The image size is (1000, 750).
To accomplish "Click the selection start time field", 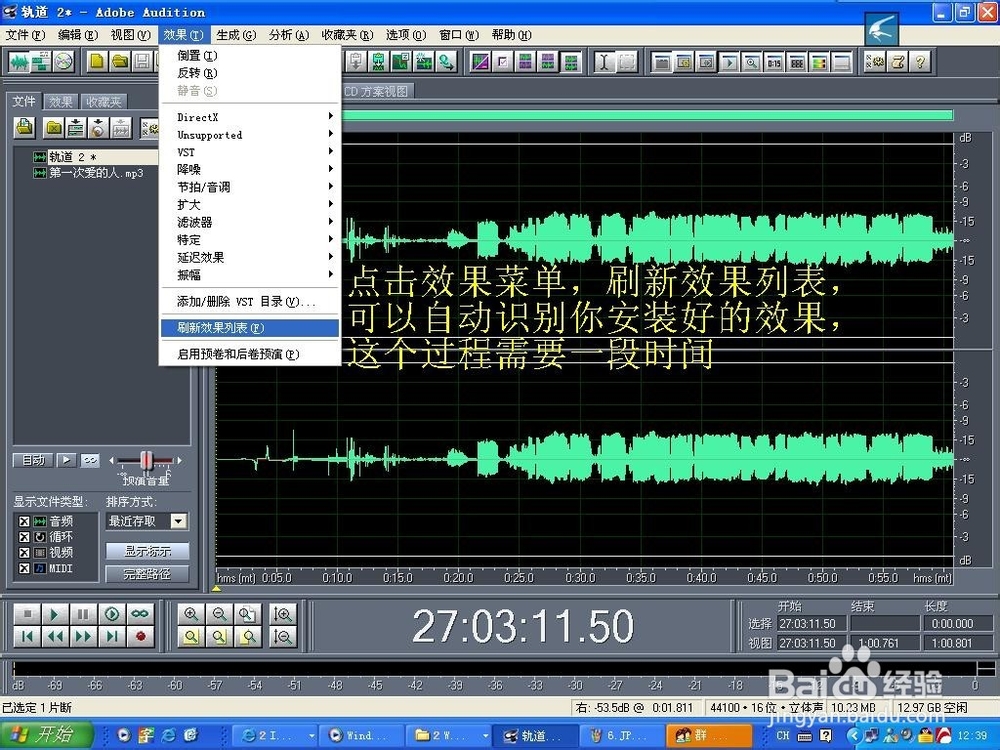I will coord(811,624).
